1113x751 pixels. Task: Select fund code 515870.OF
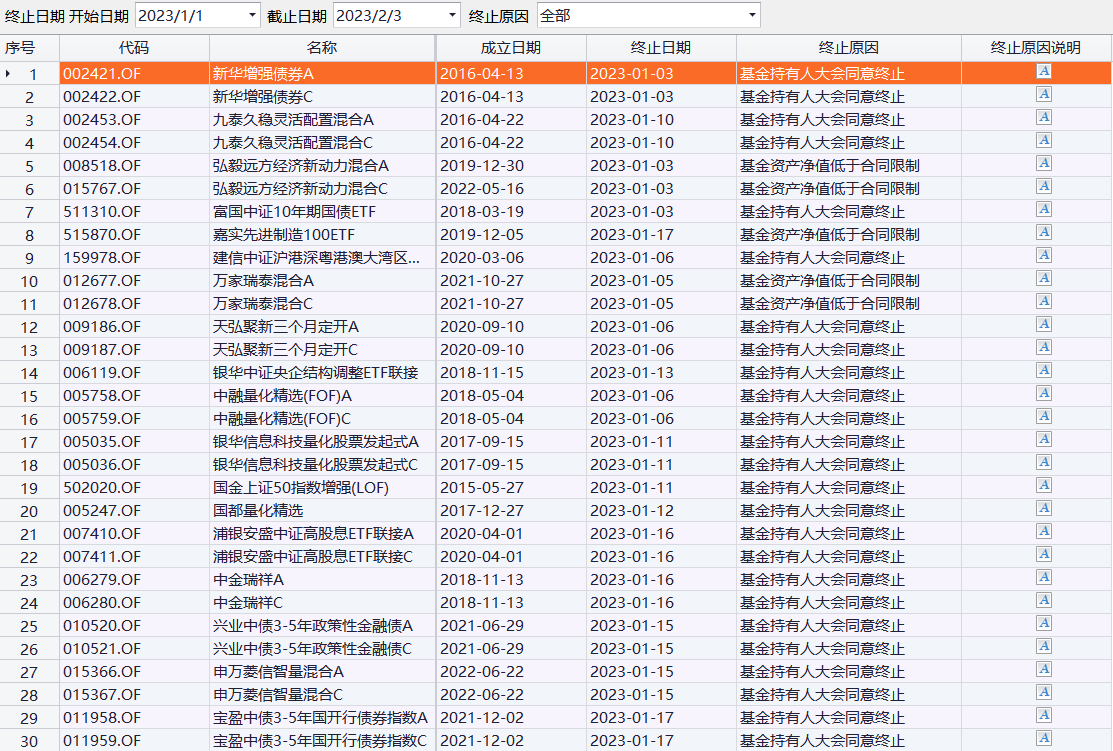102,234
